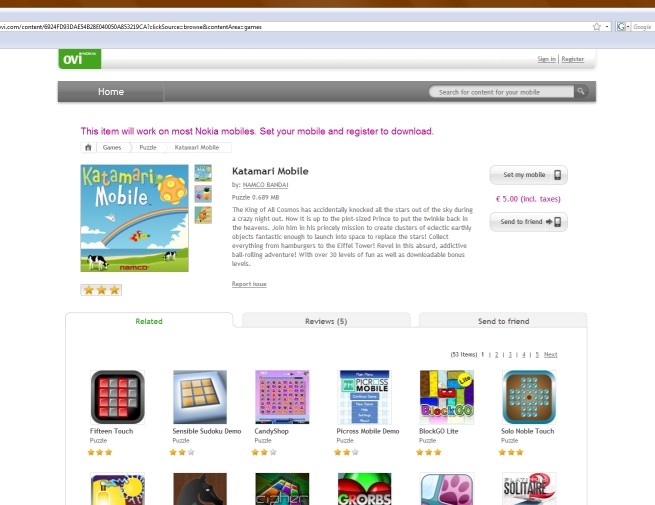Screen dimensions: 655x505
Task: Switch to the Send to friend tab
Action: click(x=503, y=321)
